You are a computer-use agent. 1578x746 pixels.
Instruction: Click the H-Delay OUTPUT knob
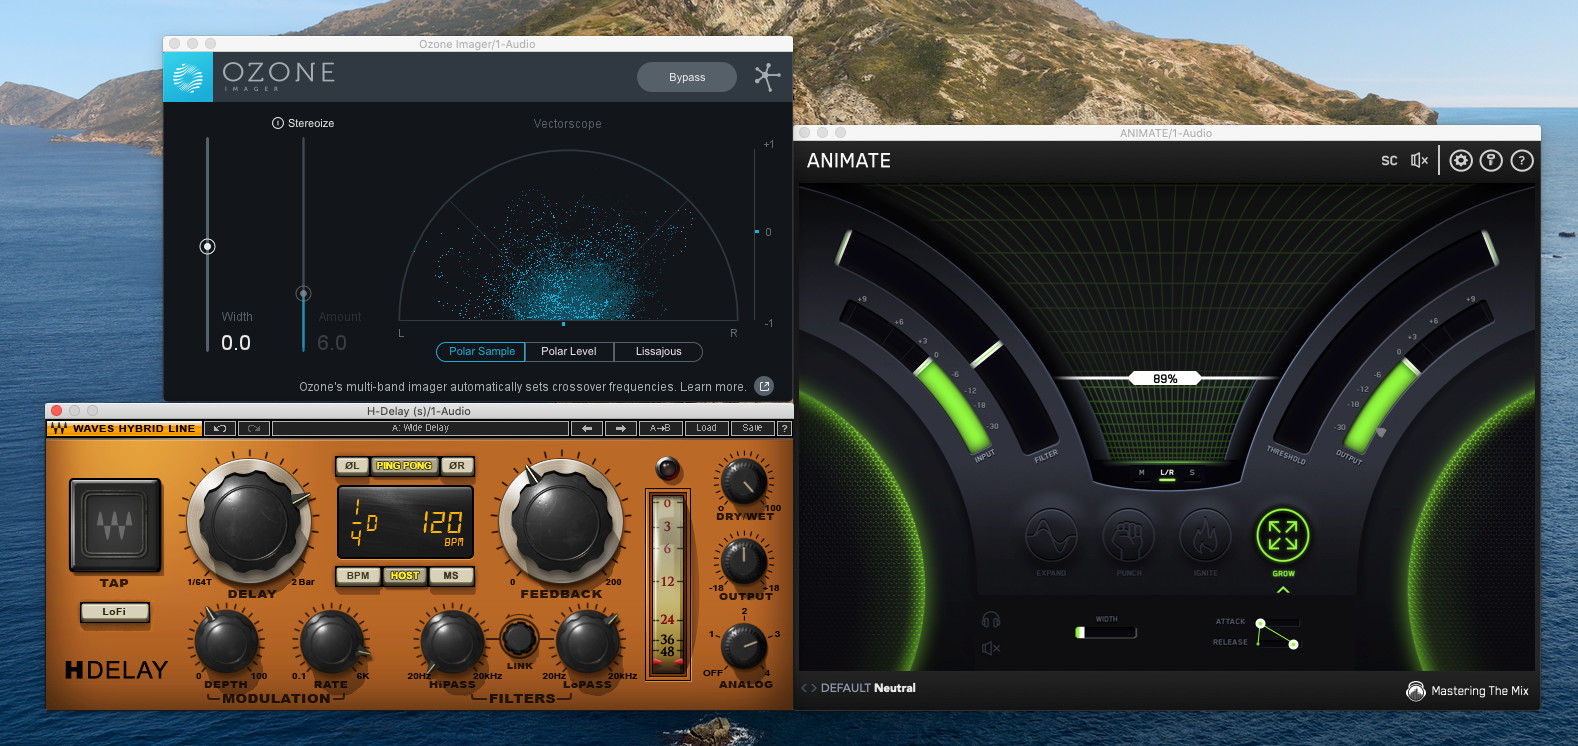click(744, 561)
